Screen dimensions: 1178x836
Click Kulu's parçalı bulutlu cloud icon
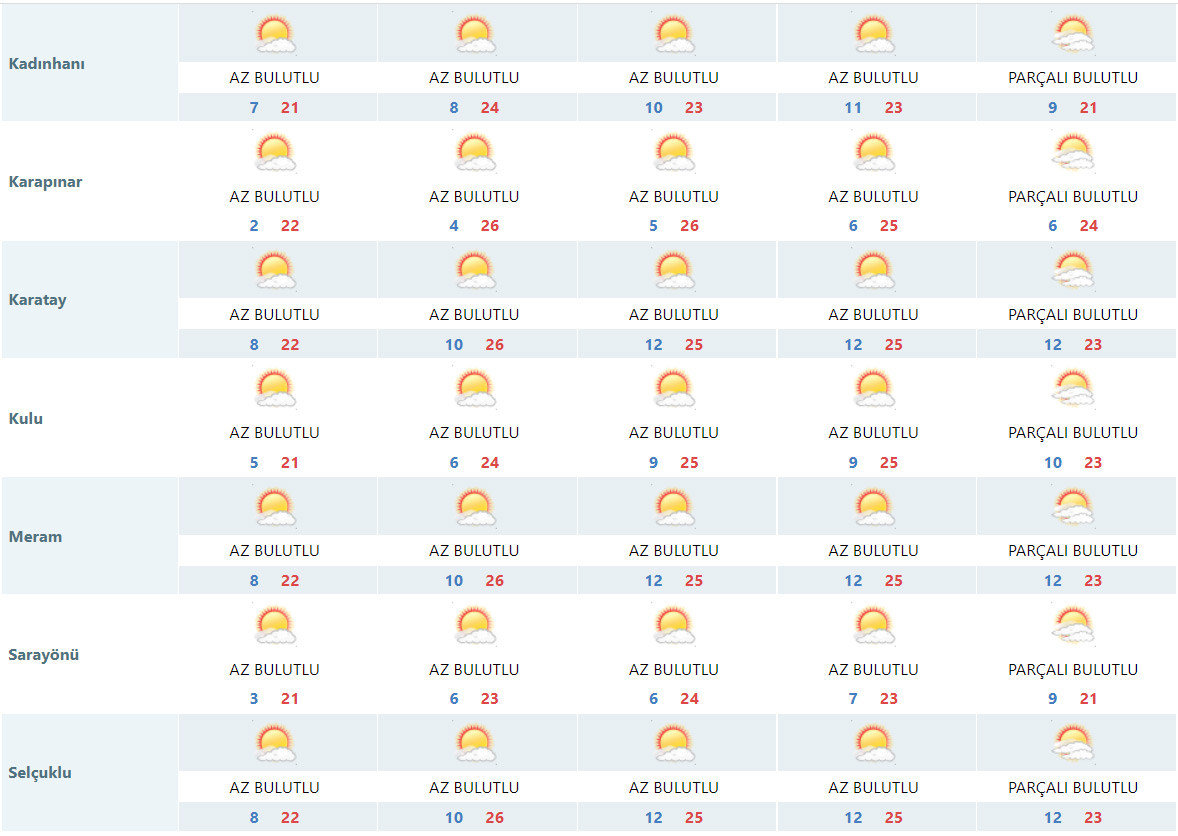(x=1073, y=389)
